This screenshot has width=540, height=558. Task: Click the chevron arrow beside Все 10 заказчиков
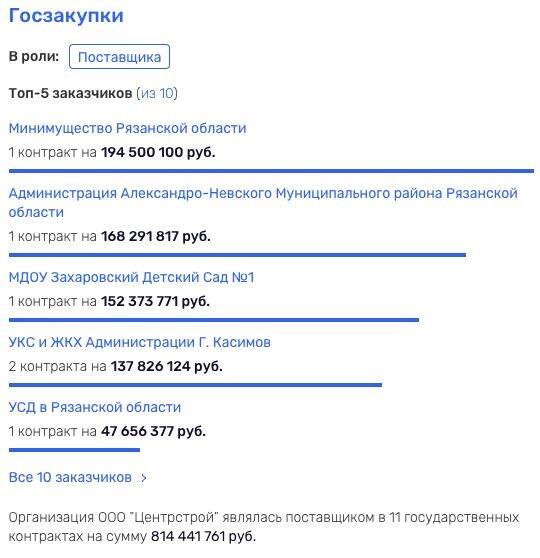click(x=144, y=478)
